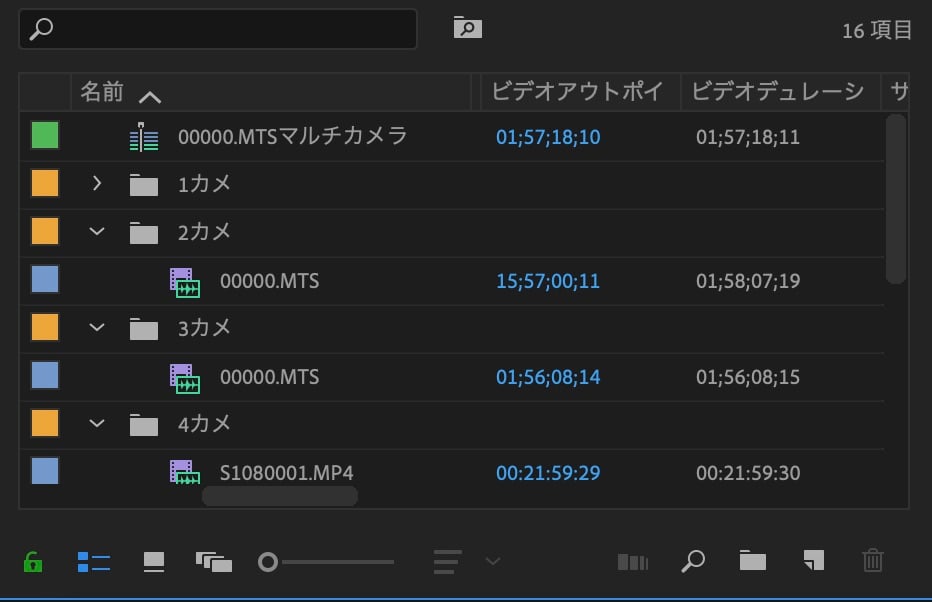This screenshot has height=602, width=932.
Task: Create a new bin
Action: pyautogui.click(x=751, y=562)
